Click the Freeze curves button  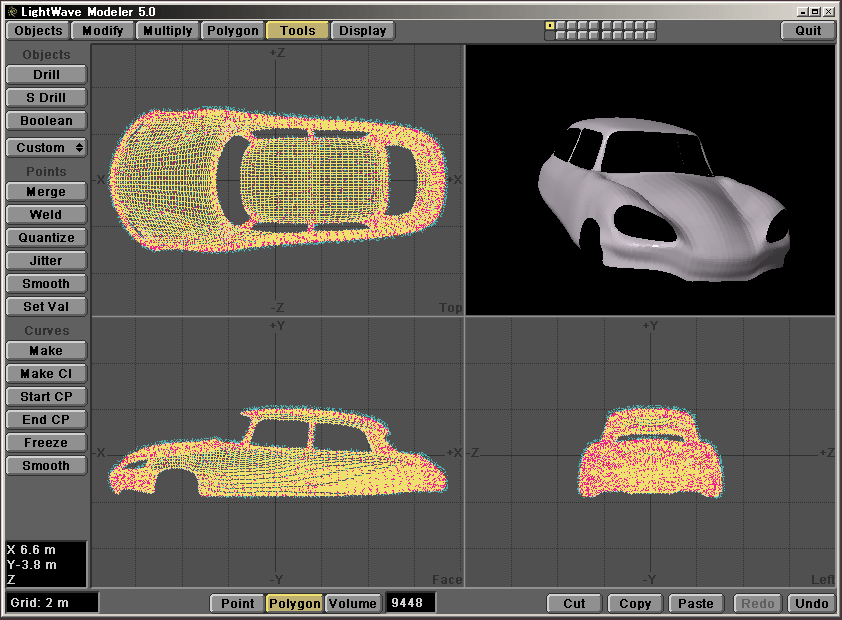point(46,443)
